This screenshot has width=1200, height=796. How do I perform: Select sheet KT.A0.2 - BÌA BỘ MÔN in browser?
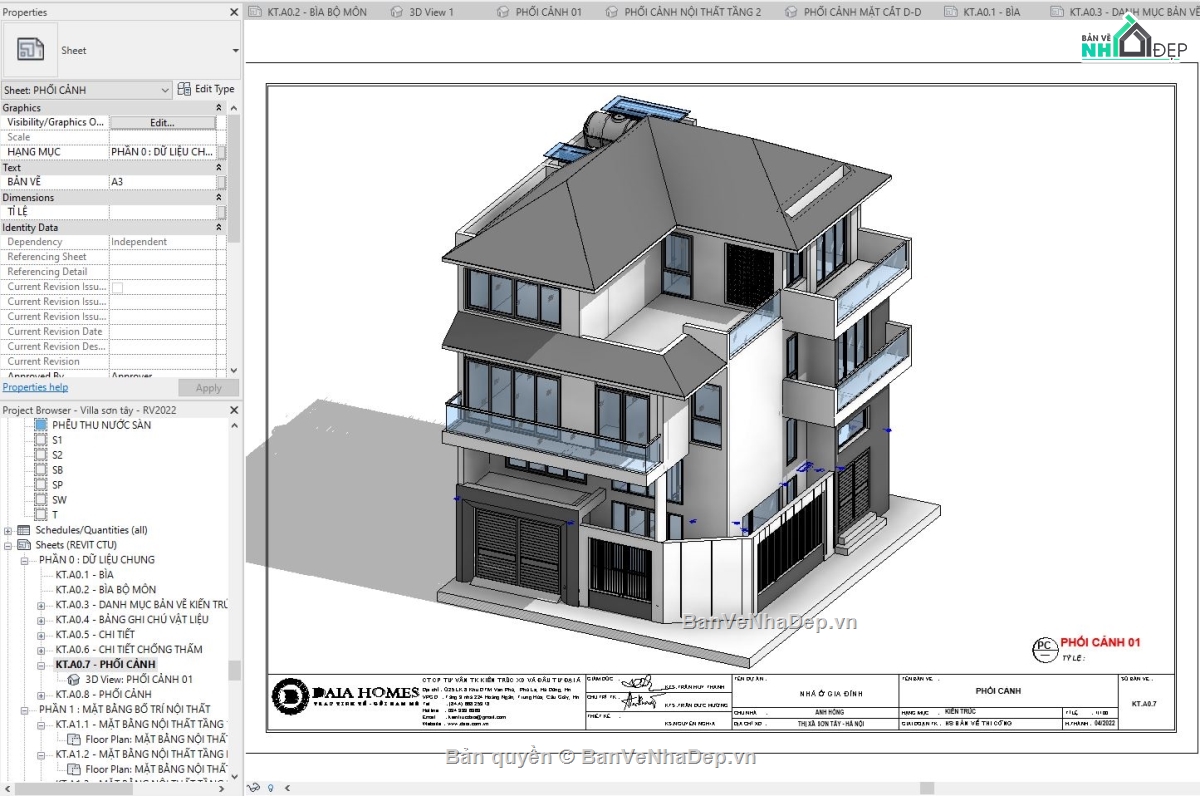coord(105,590)
